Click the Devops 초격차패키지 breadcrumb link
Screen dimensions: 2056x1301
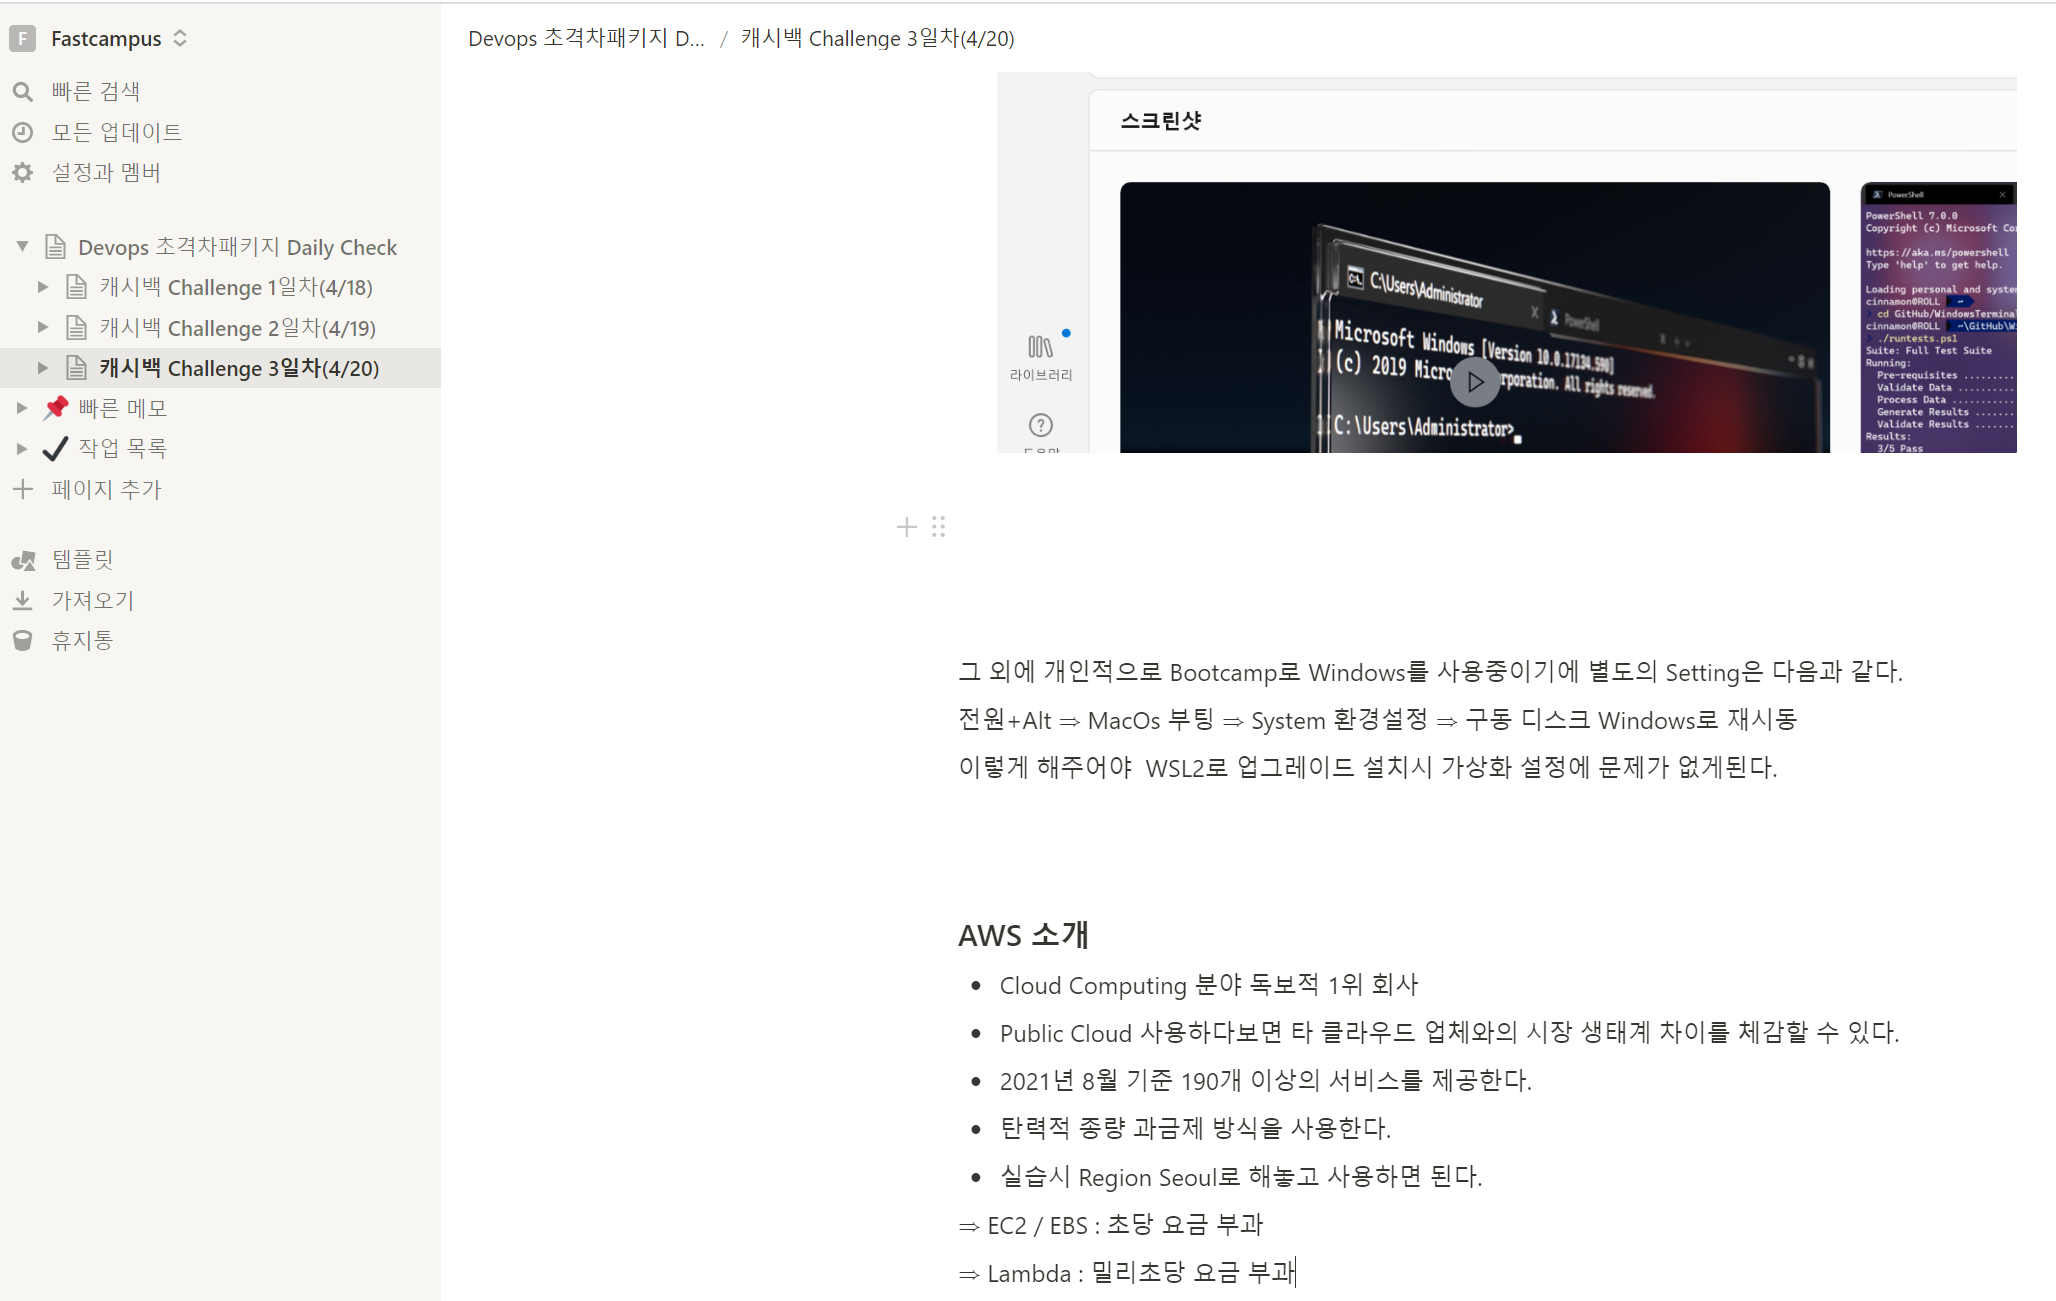586,38
